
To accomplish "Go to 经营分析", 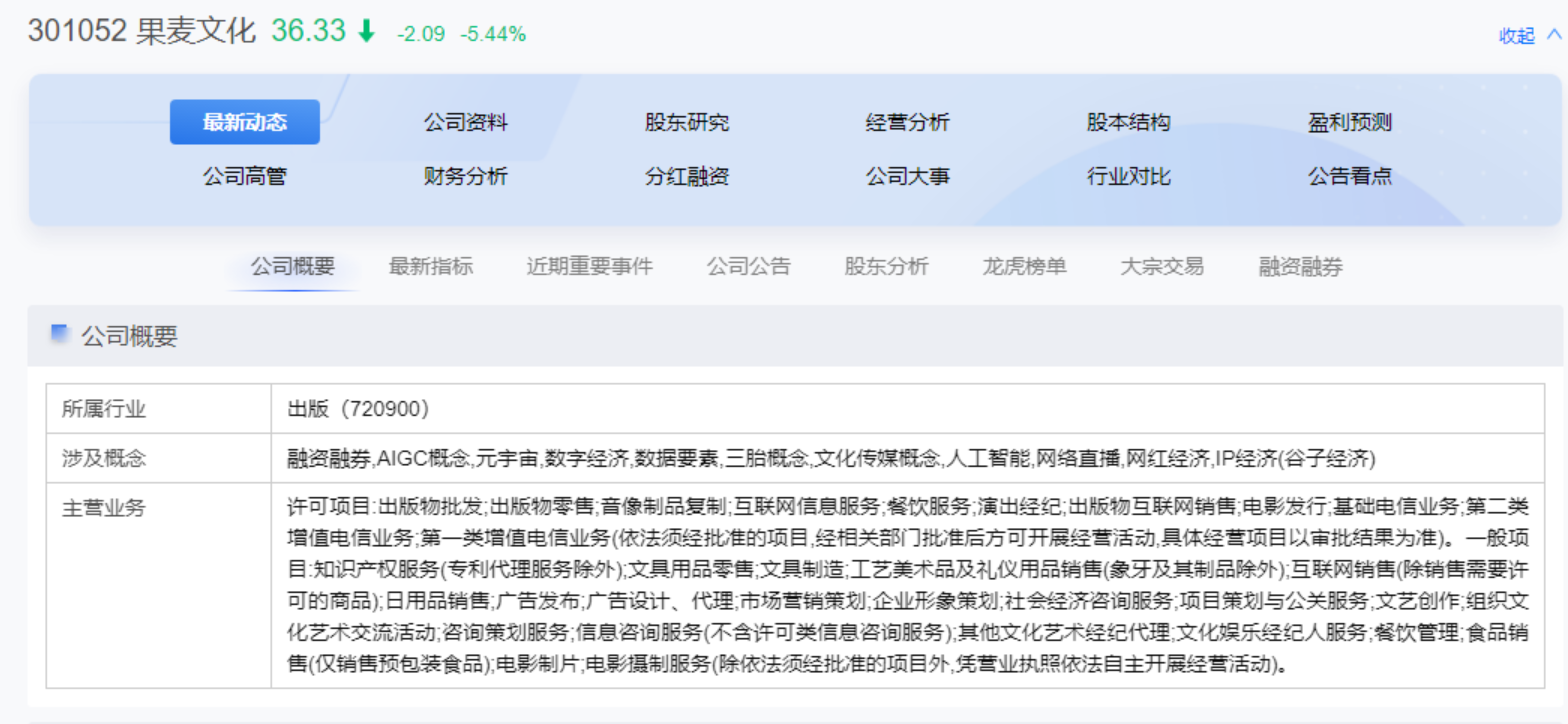I will tap(908, 123).
